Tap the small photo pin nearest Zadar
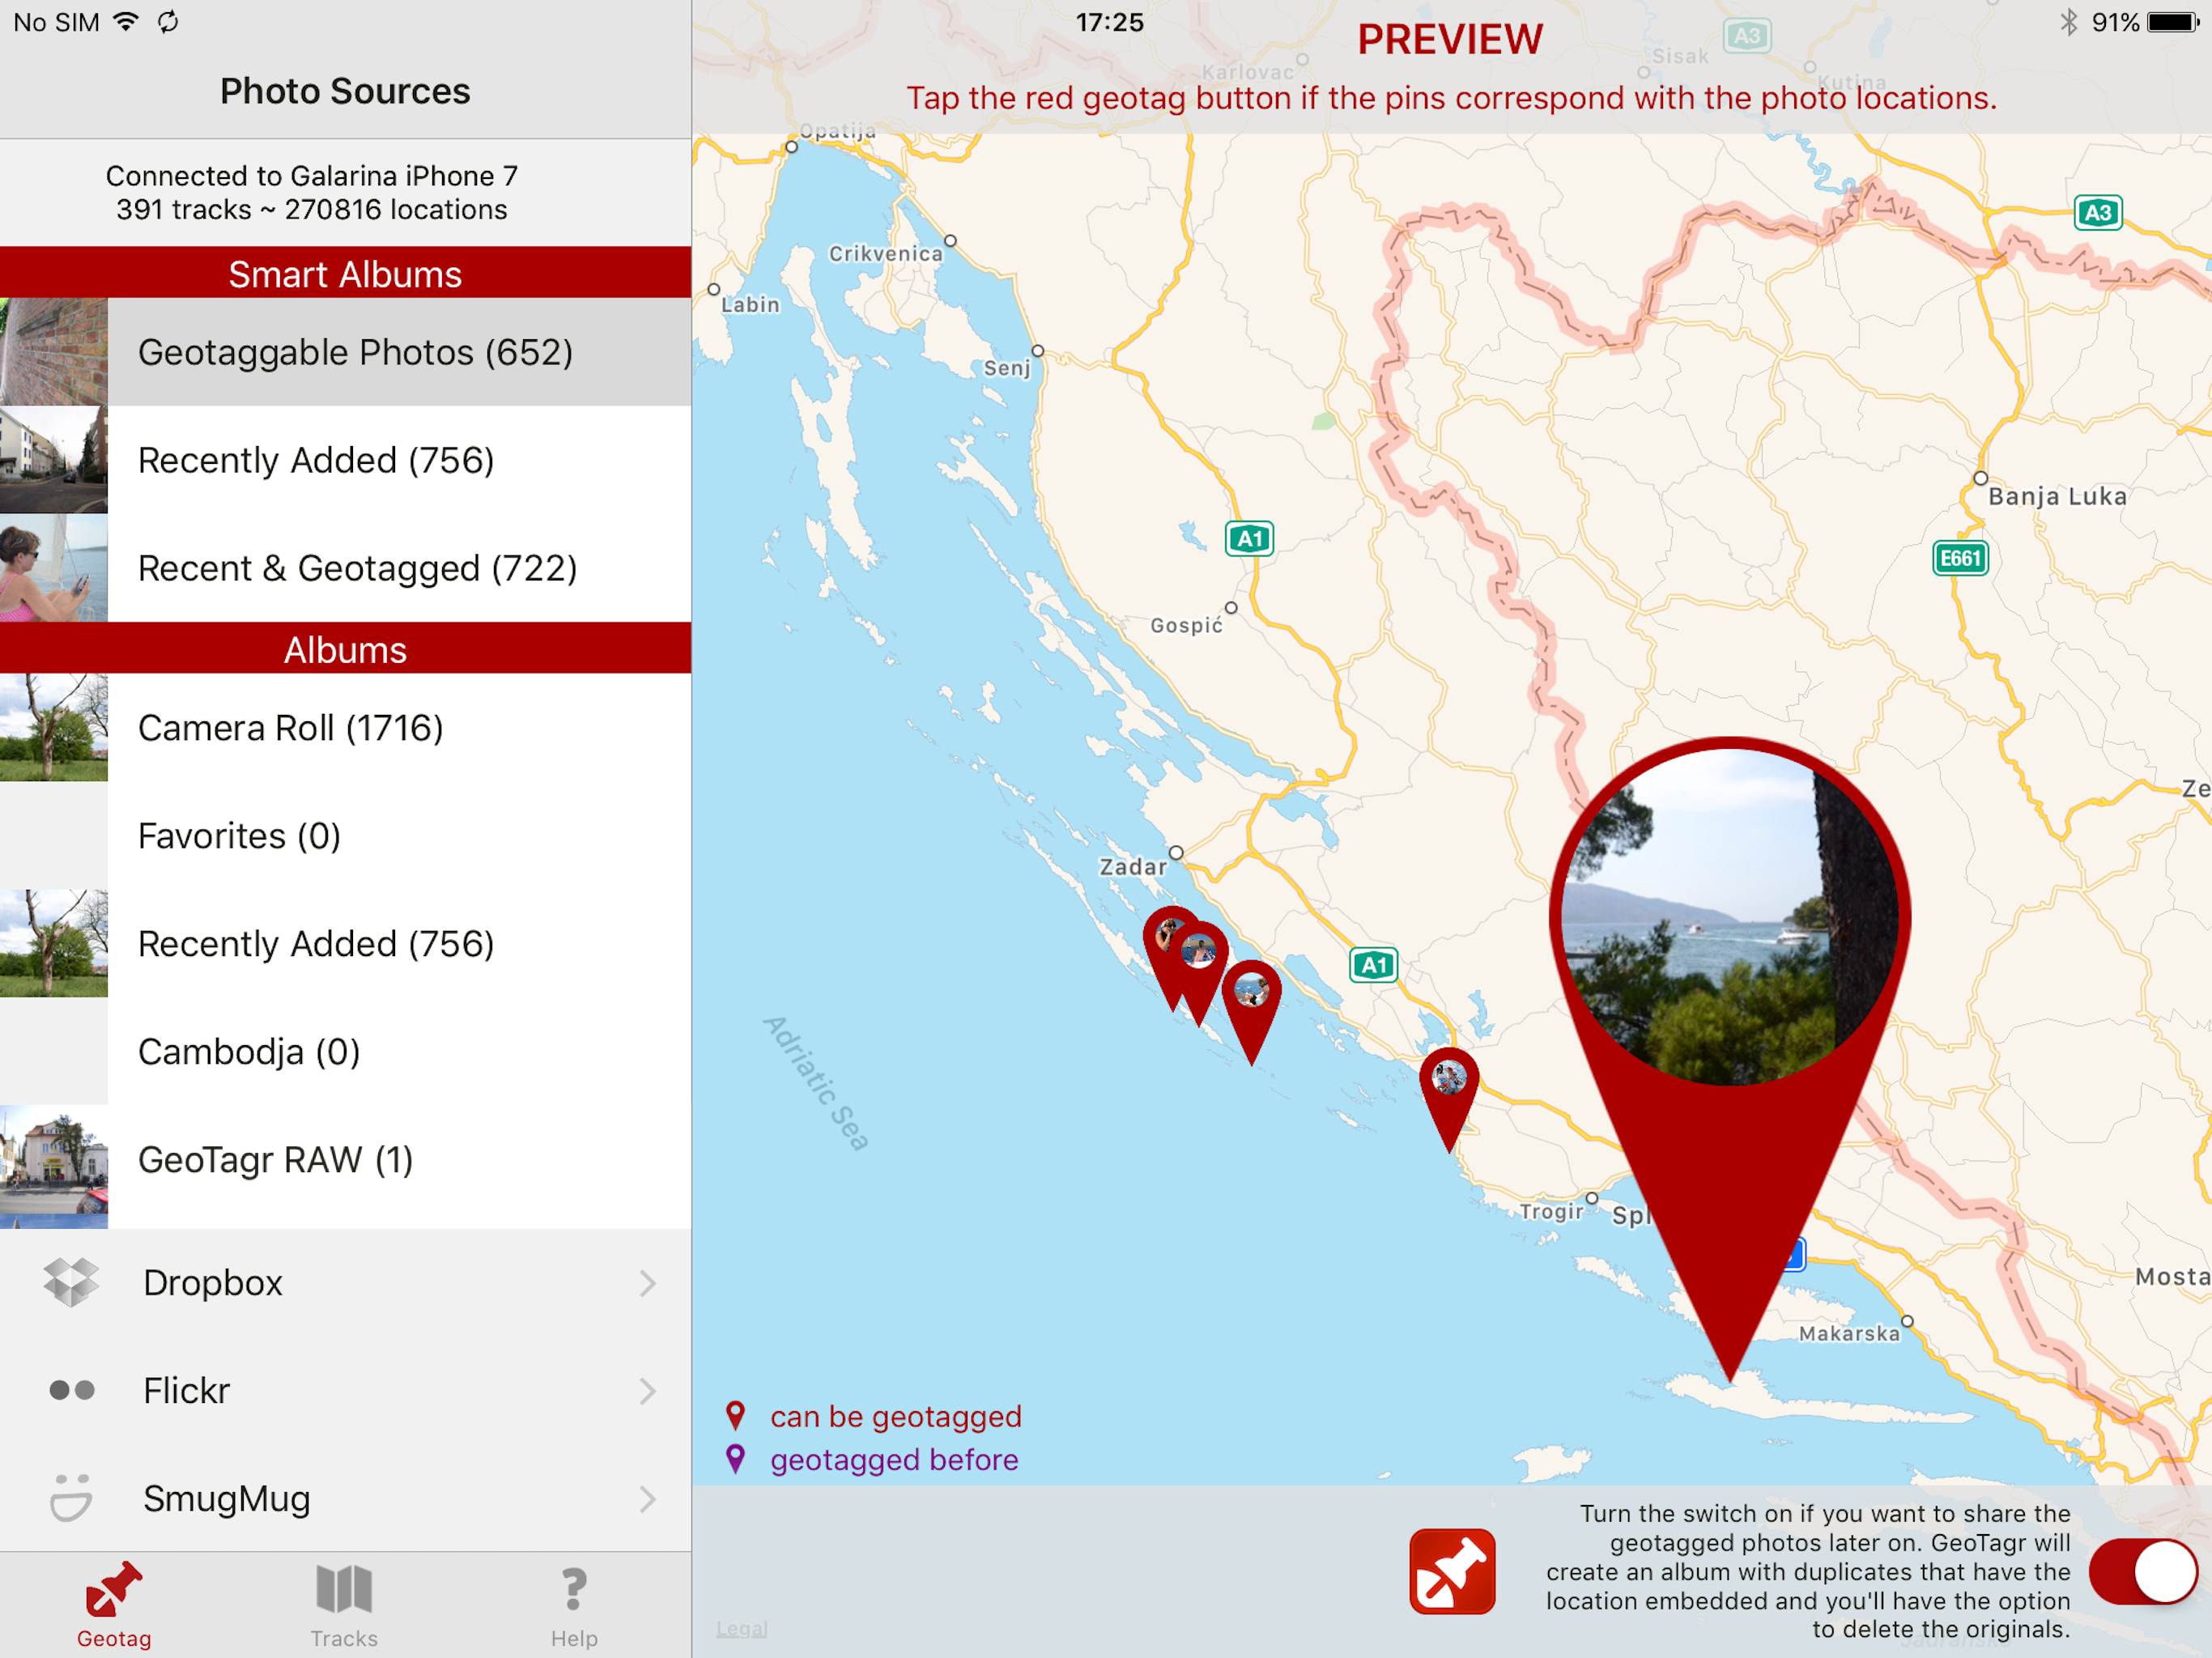 1166,938
